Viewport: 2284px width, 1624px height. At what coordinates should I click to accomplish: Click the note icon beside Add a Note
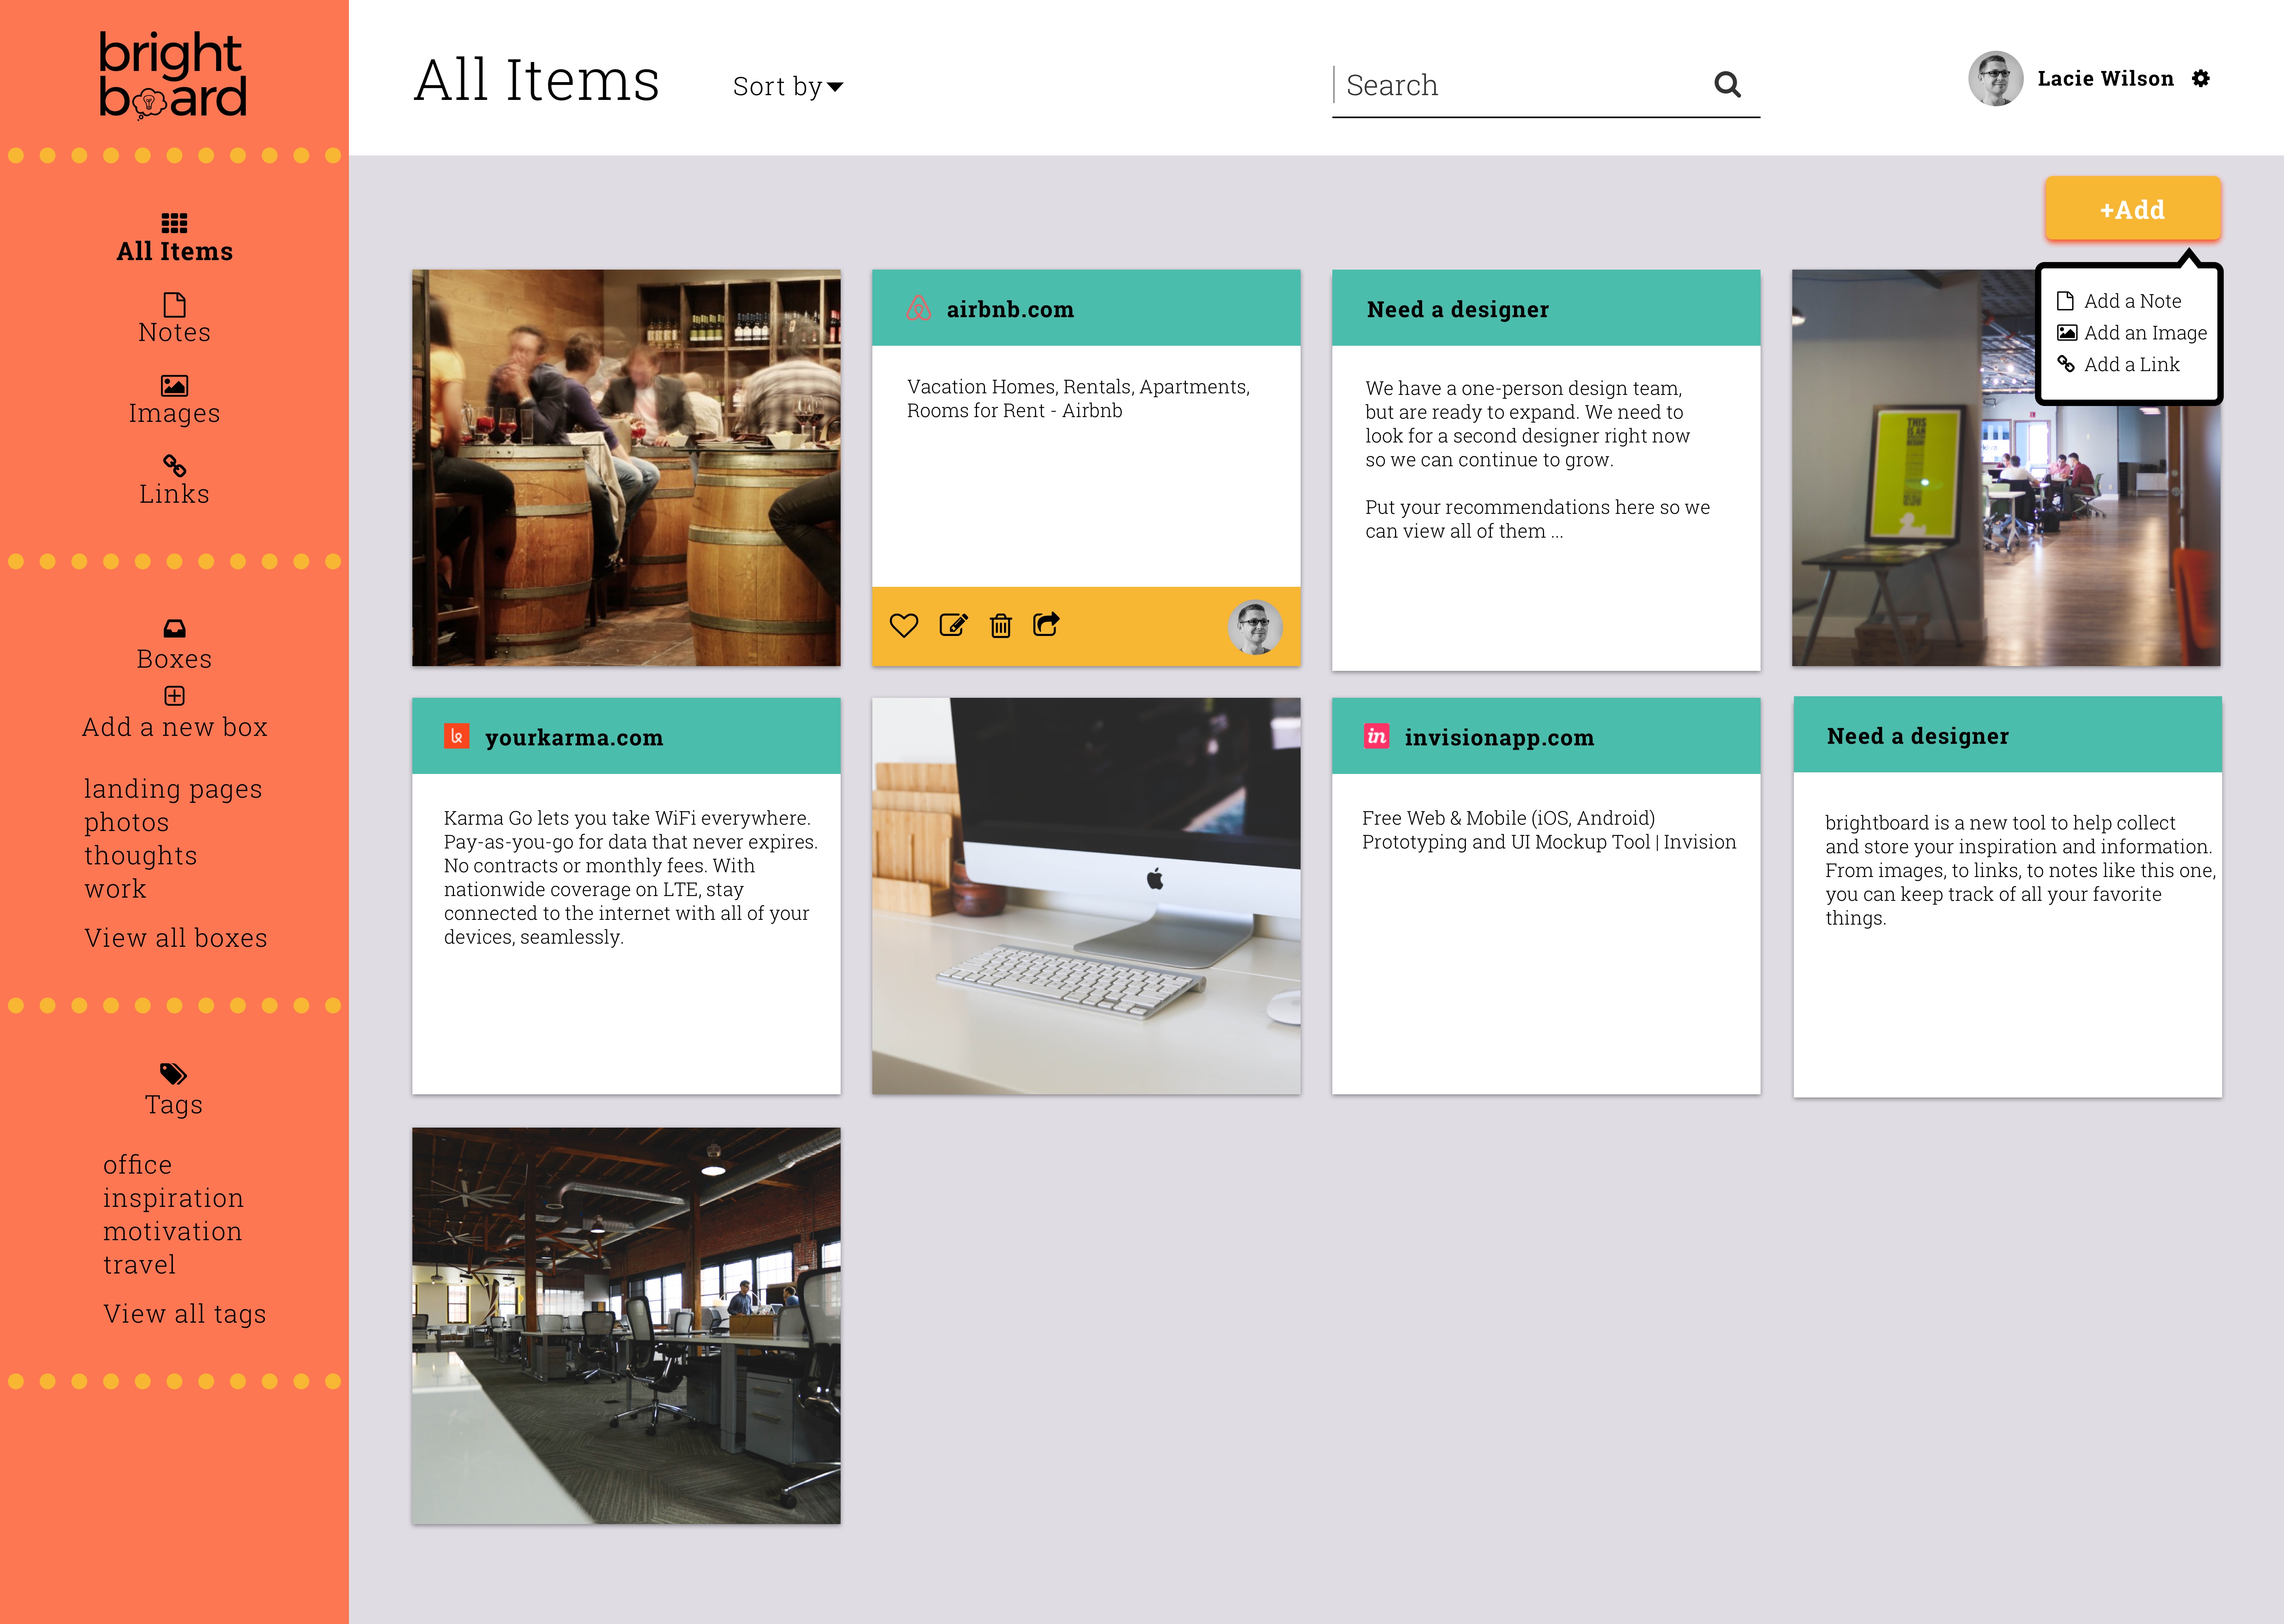point(2065,301)
